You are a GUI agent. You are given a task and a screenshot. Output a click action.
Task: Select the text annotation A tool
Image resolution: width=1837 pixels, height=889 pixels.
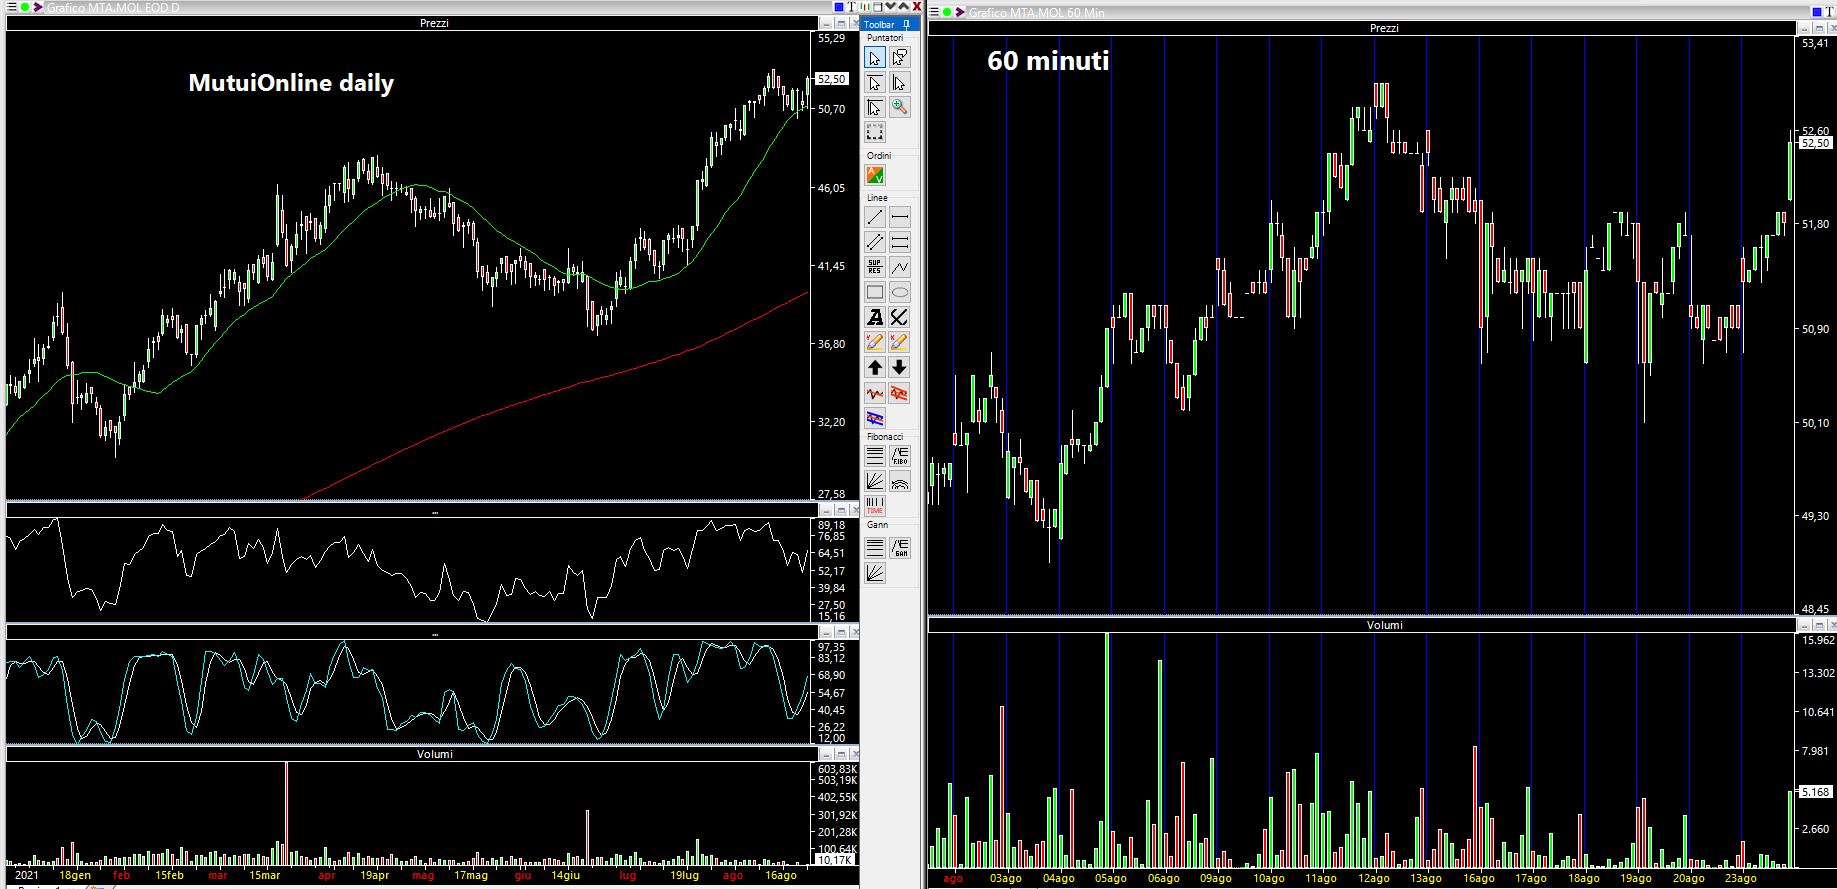(875, 317)
